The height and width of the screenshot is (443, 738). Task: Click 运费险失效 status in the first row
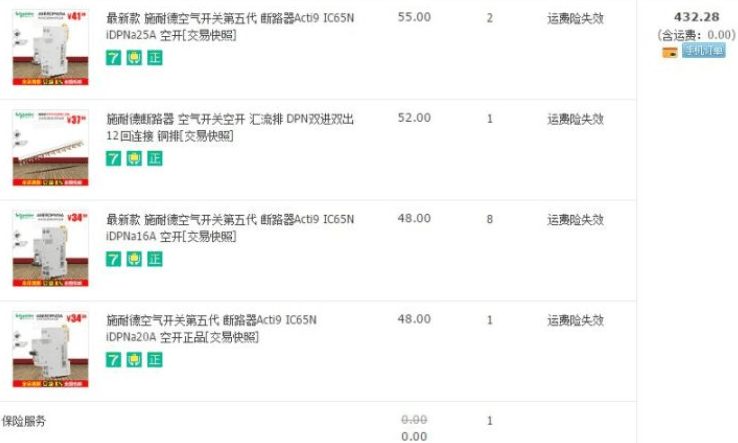click(575, 18)
